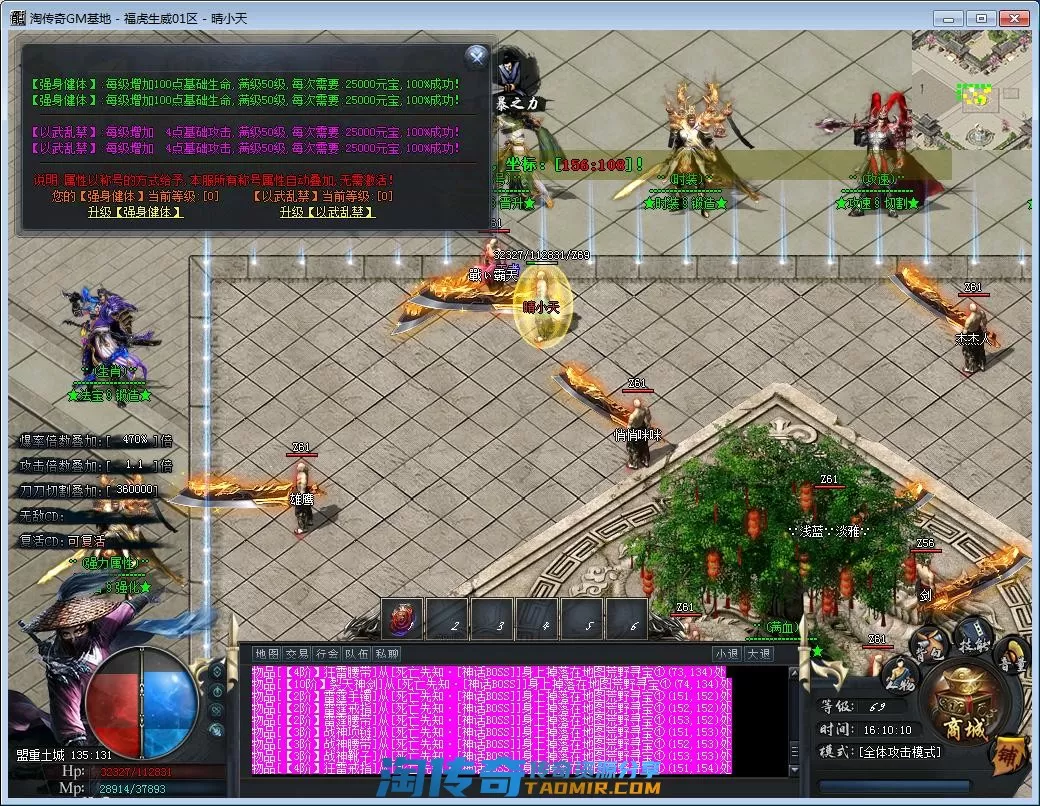This screenshot has width=1040, height=806.
Task: Click the 攻击倍数叠加 stat line
Action: tap(96, 466)
